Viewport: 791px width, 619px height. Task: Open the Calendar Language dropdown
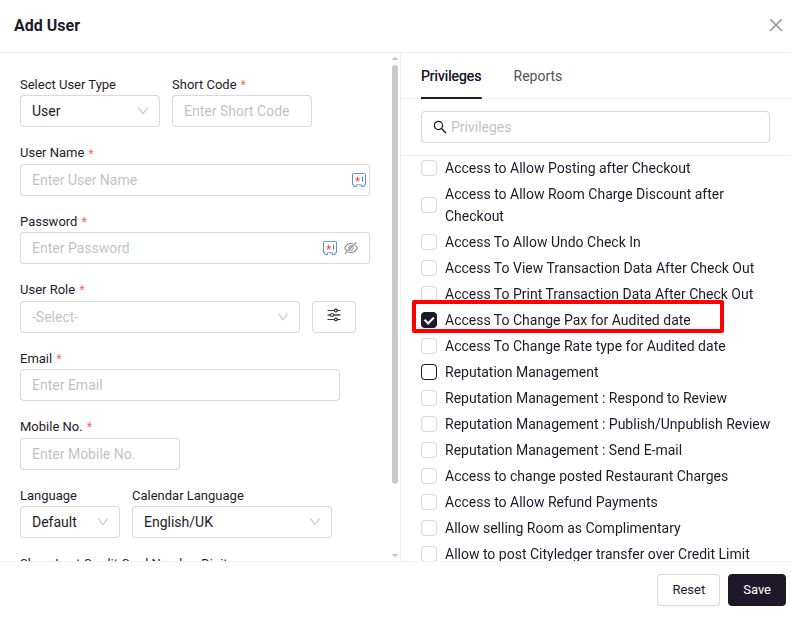click(x=232, y=522)
